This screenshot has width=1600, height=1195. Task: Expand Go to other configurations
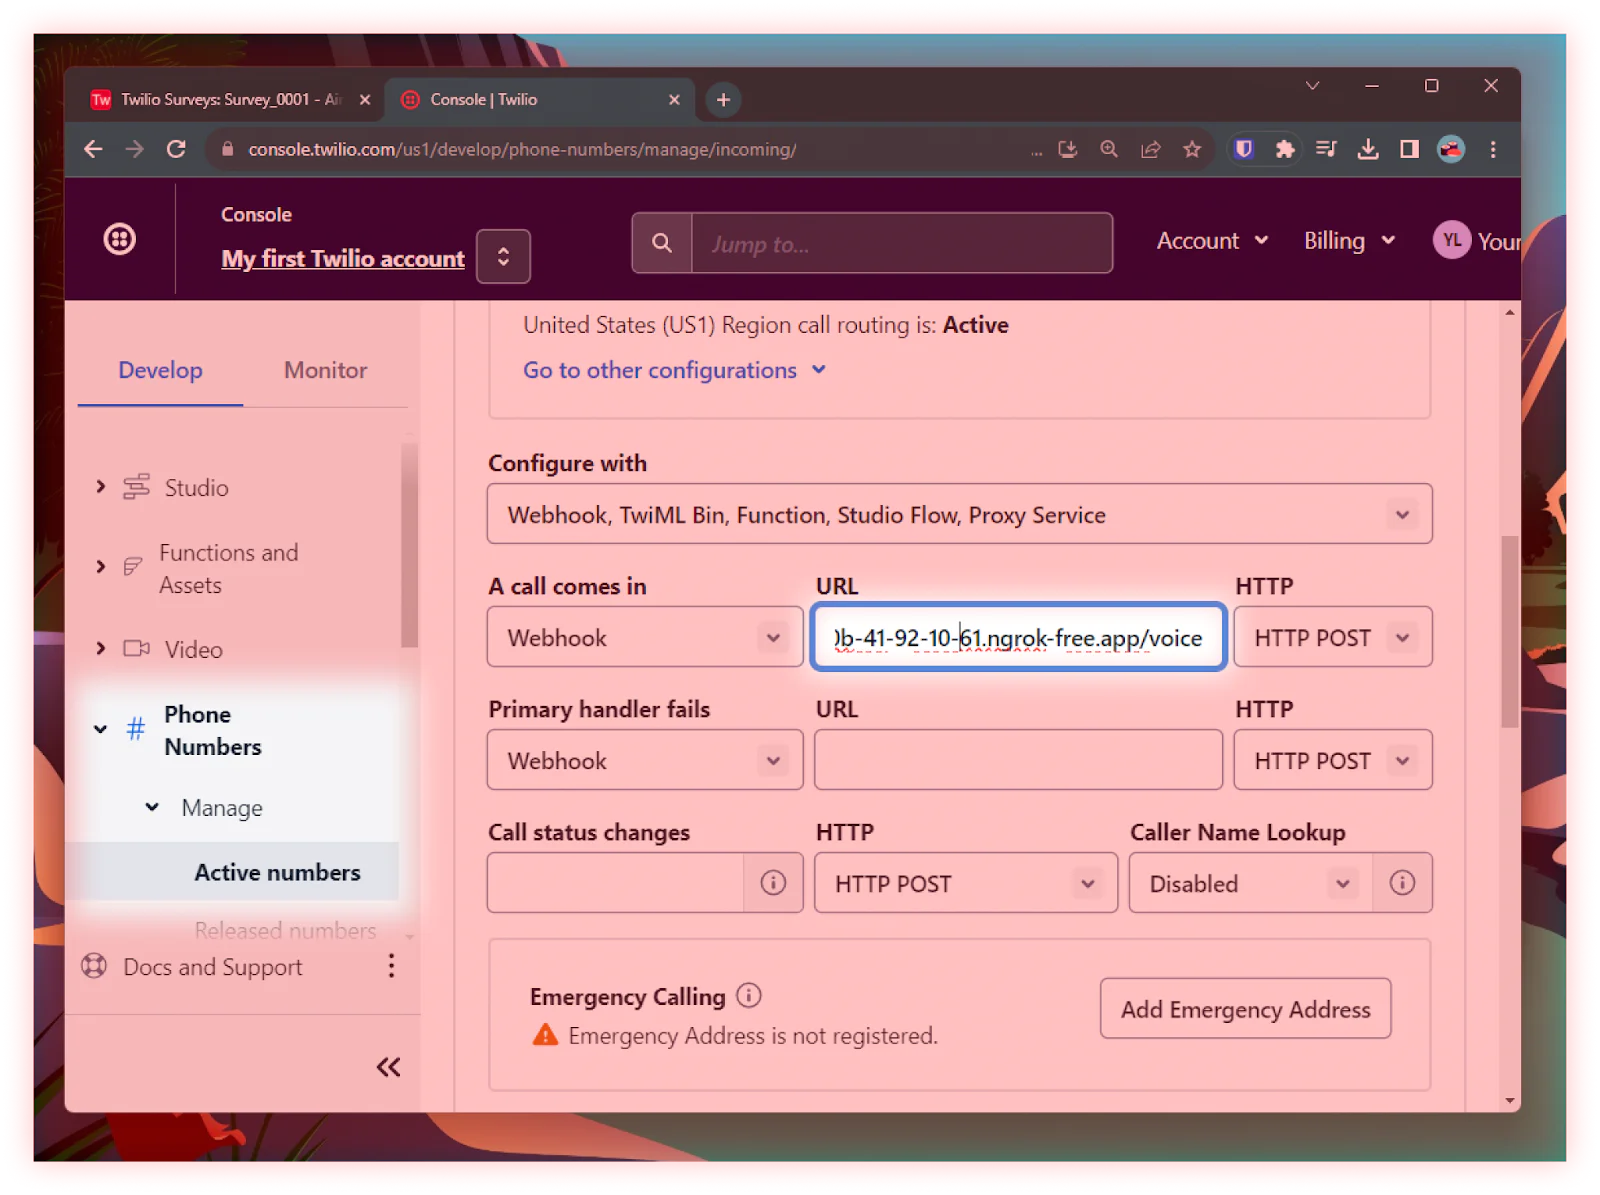(x=675, y=370)
